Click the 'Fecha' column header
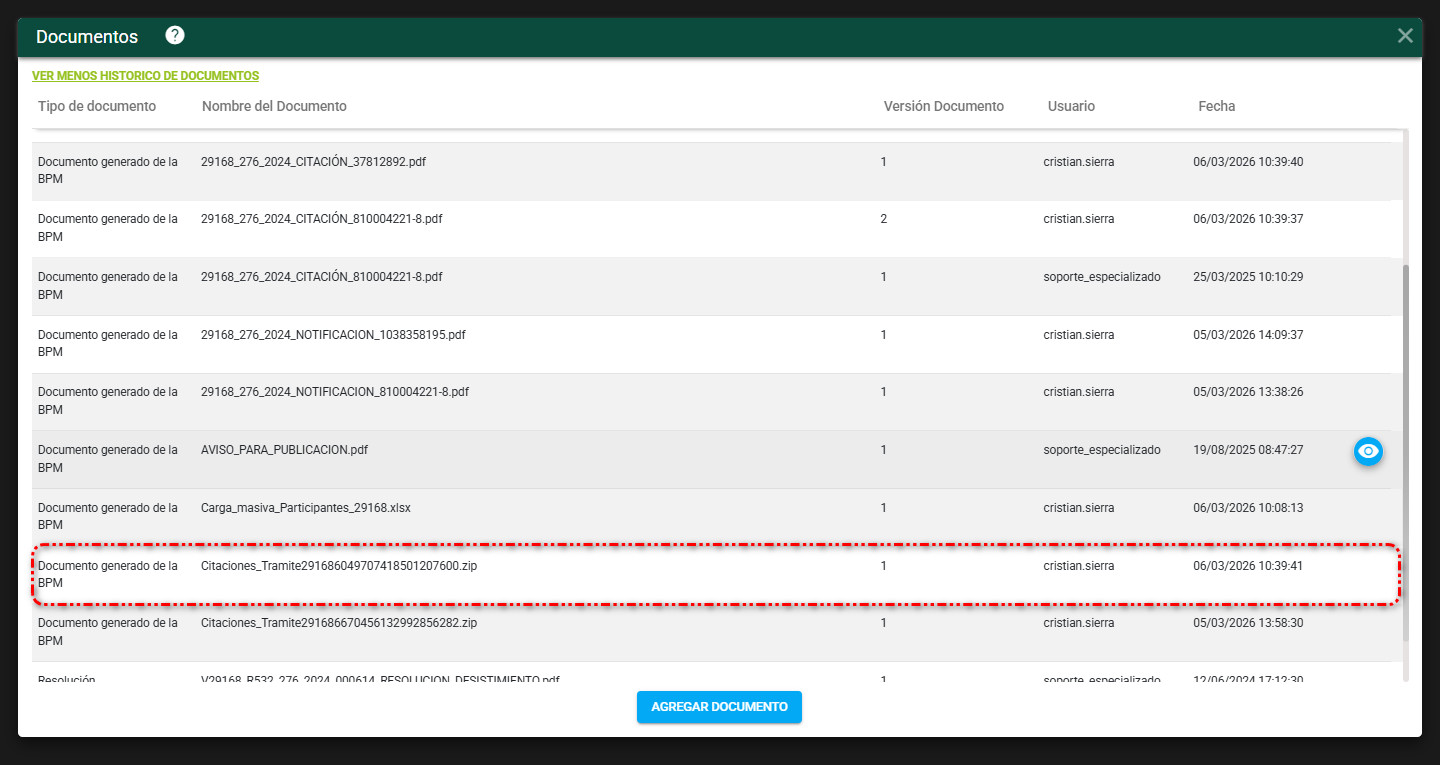 [1216, 106]
